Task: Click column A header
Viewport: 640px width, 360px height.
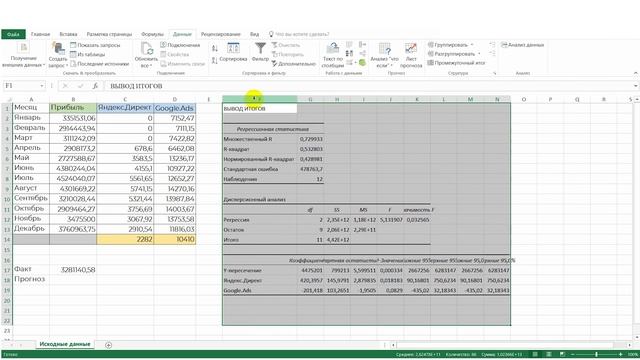Action: click(31, 99)
